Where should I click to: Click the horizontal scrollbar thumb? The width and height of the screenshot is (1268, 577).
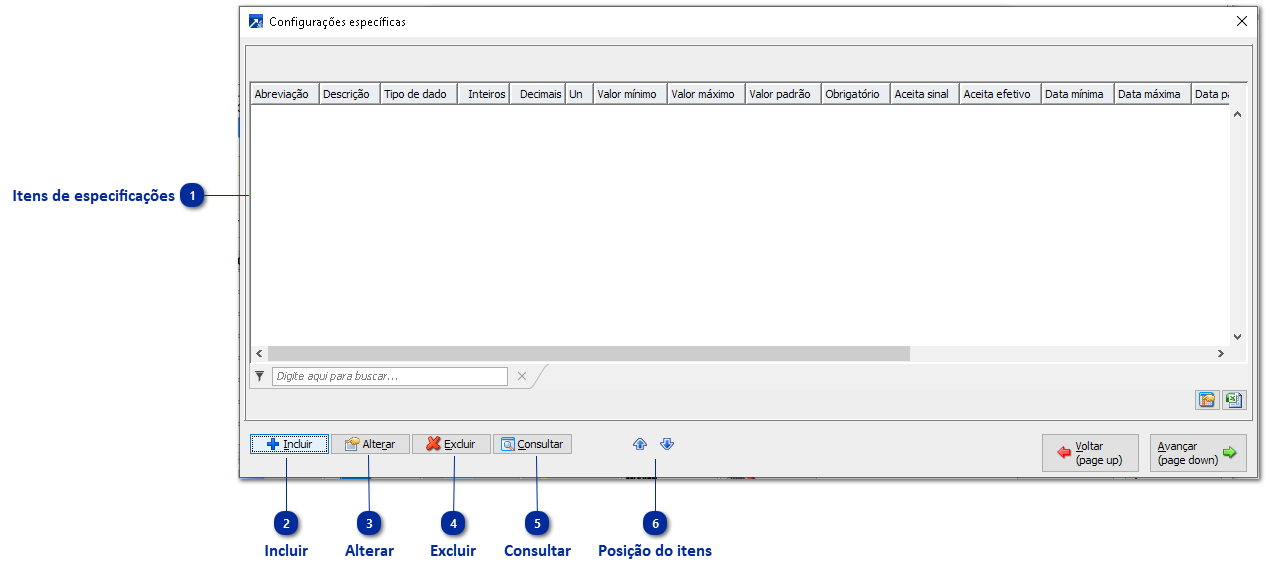point(589,353)
